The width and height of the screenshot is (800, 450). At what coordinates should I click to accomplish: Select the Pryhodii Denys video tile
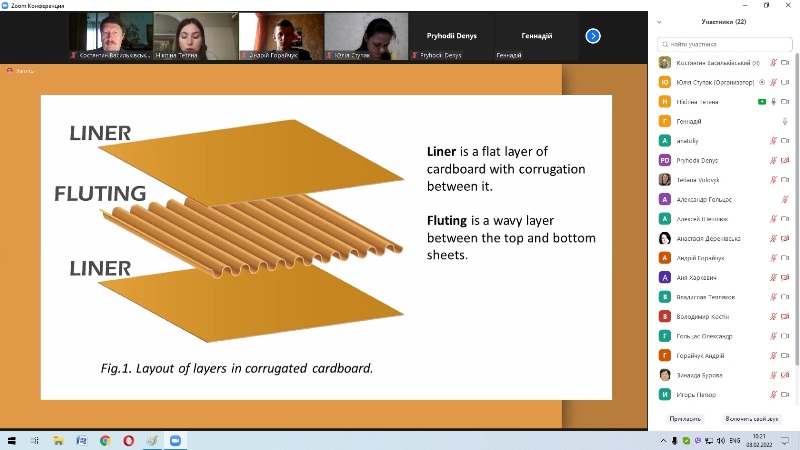point(452,36)
